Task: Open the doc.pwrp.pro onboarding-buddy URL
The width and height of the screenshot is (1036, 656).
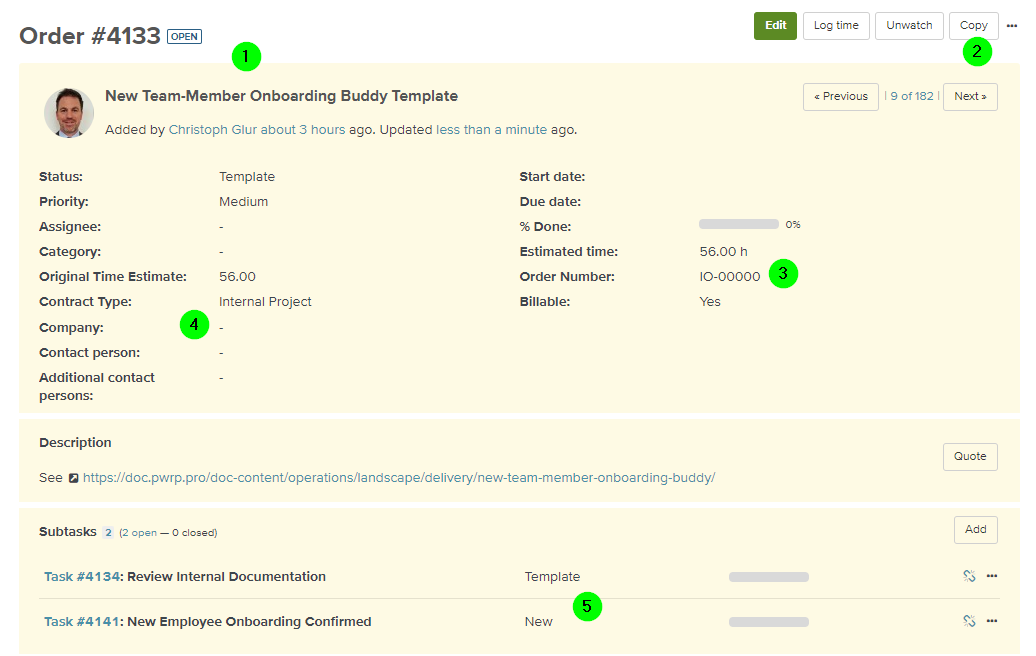Action: pyautogui.click(x=399, y=478)
